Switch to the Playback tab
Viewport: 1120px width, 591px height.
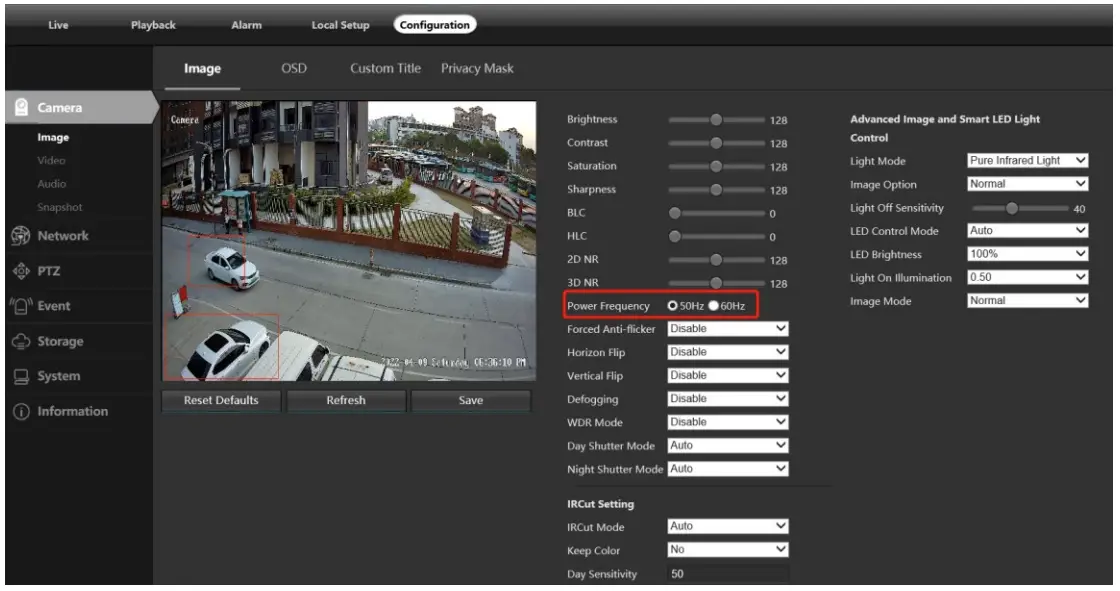[x=153, y=25]
